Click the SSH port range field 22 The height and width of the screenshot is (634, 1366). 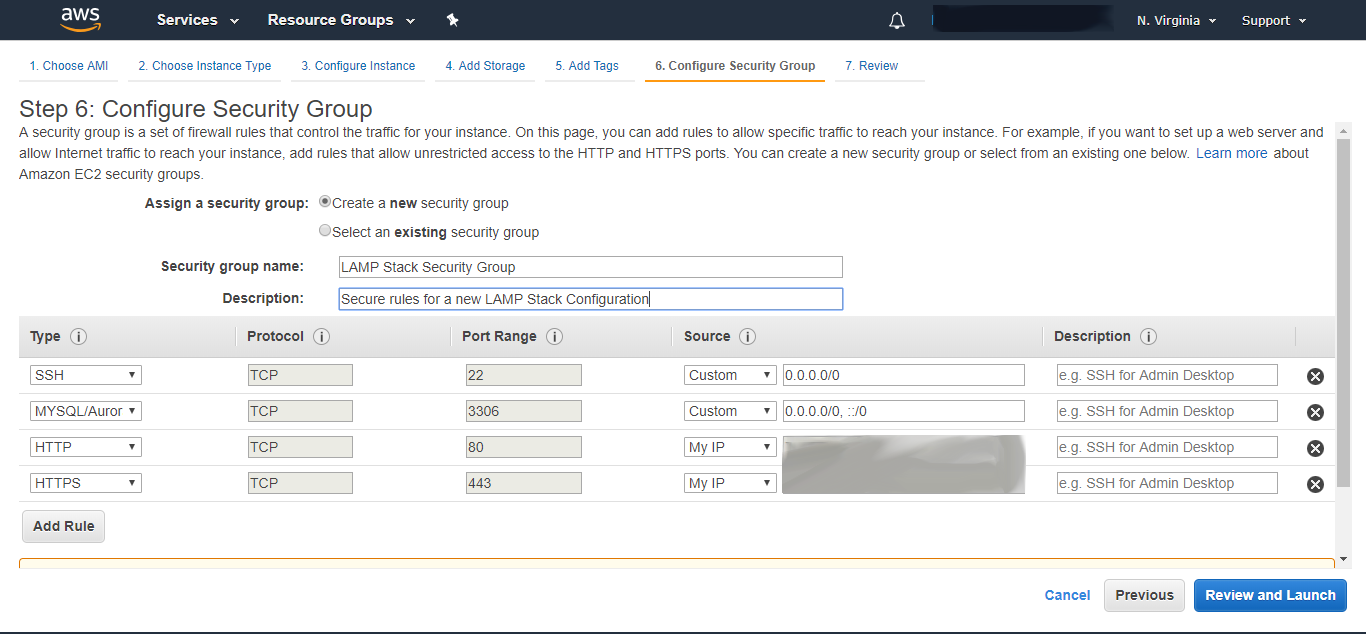point(524,375)
